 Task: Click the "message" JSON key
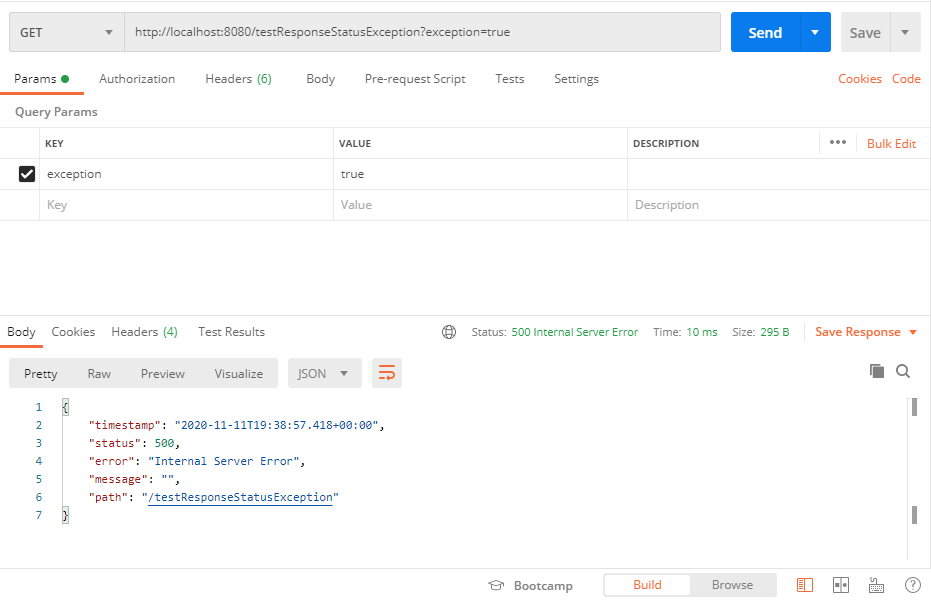pos(118,479)
